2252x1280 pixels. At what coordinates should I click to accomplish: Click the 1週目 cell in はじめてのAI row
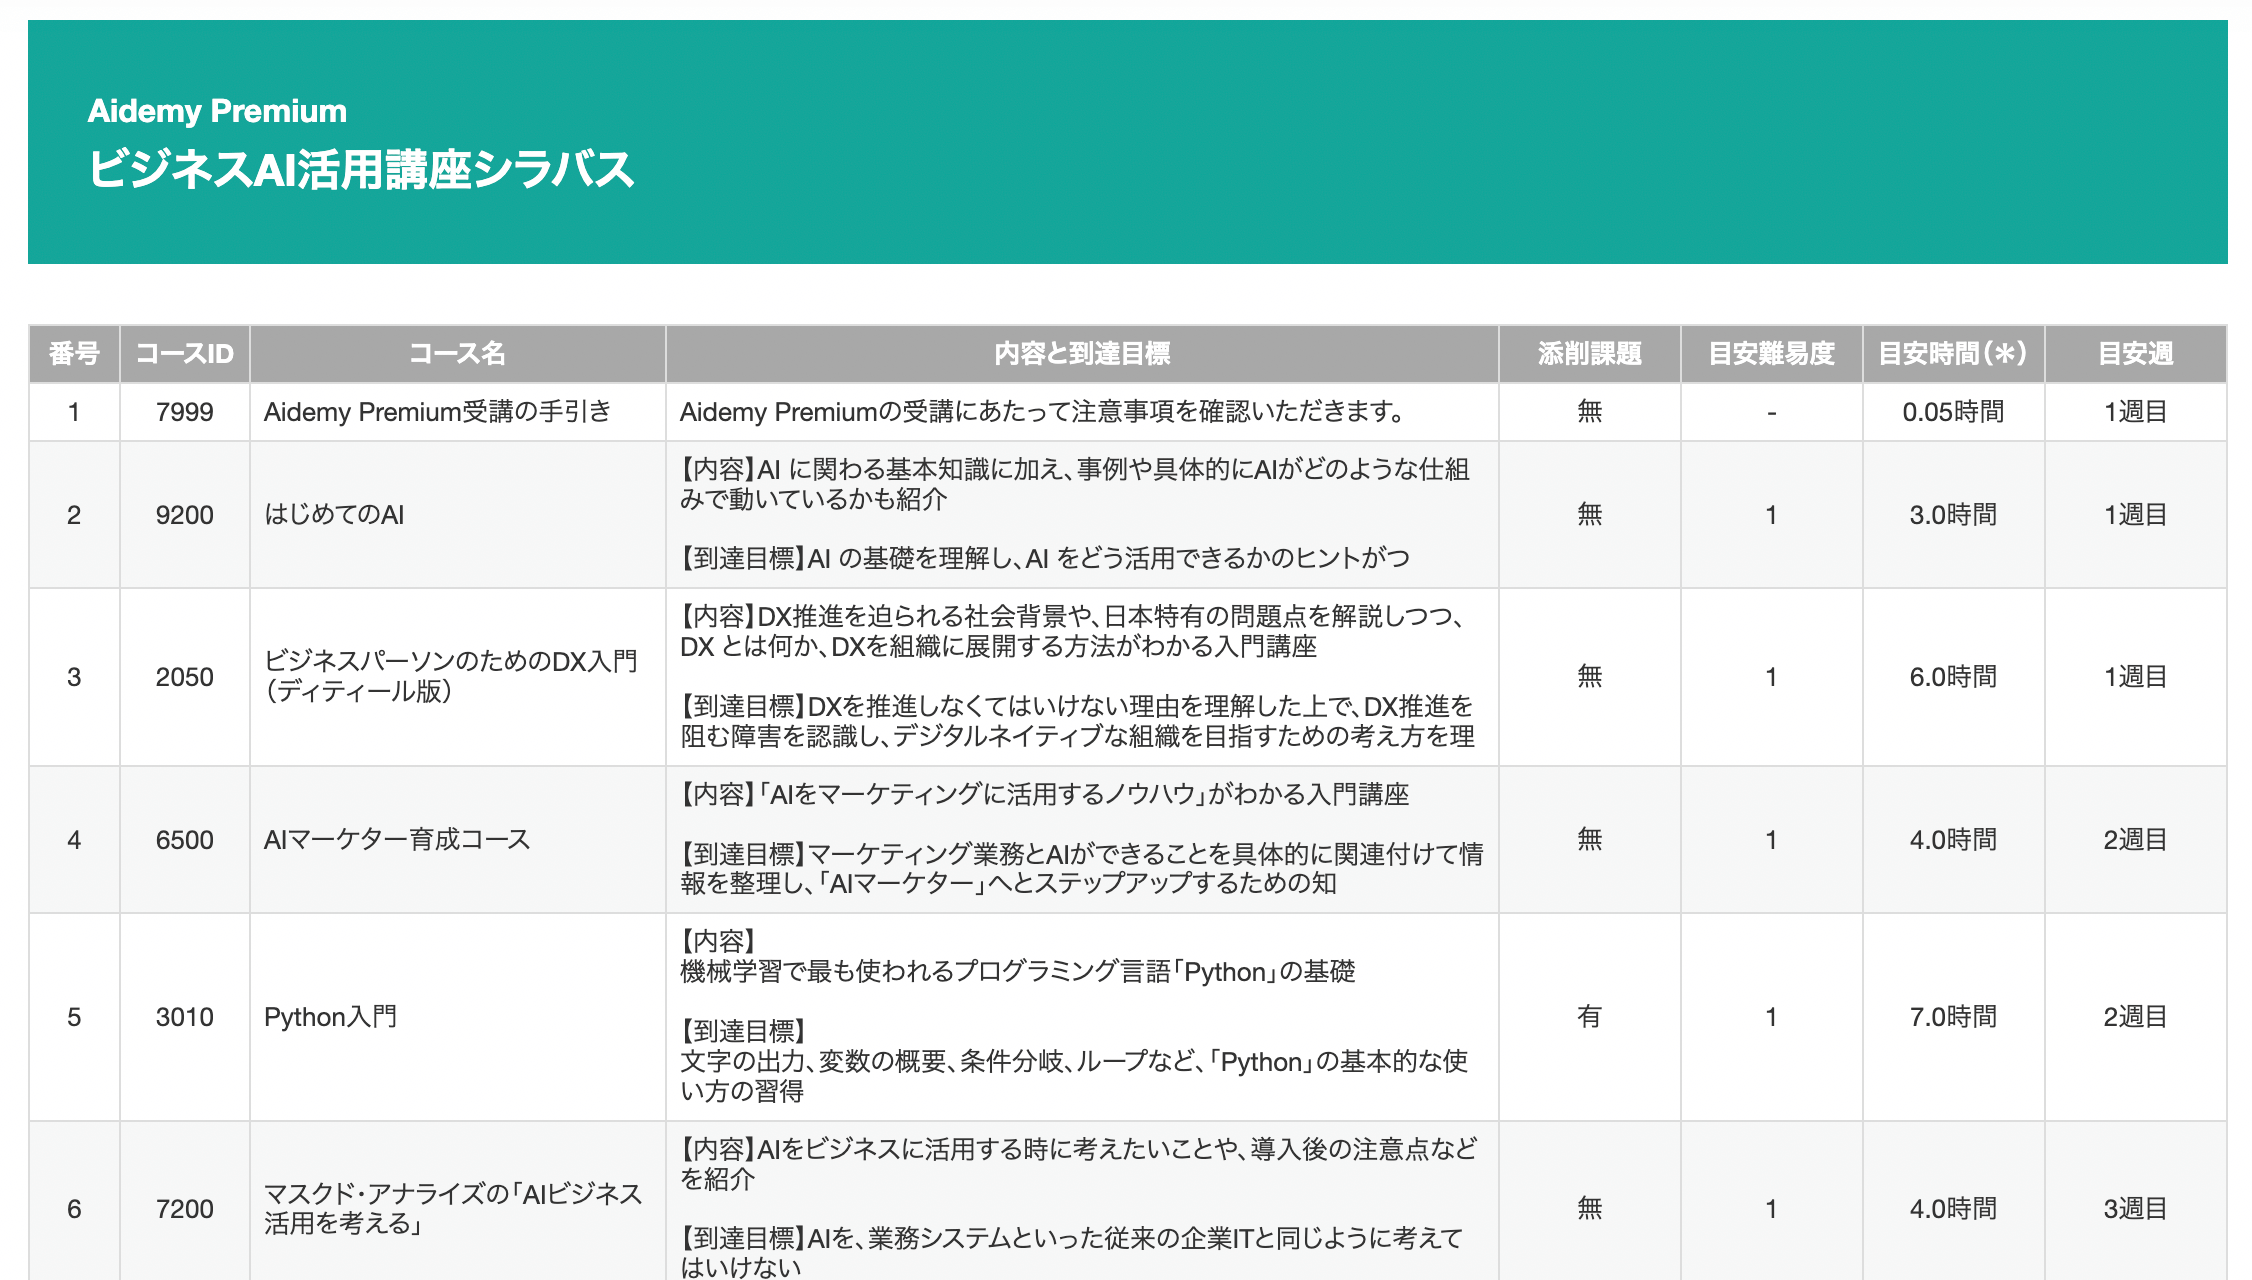[x=2136, y=515]
